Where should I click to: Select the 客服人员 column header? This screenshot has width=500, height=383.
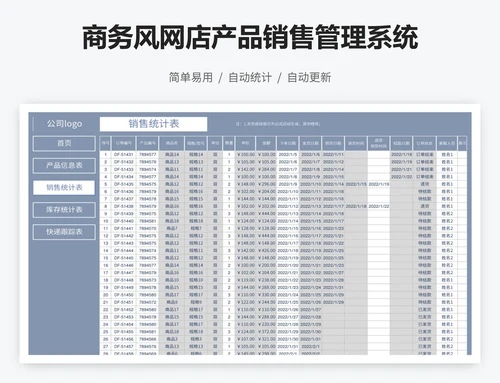447,143
